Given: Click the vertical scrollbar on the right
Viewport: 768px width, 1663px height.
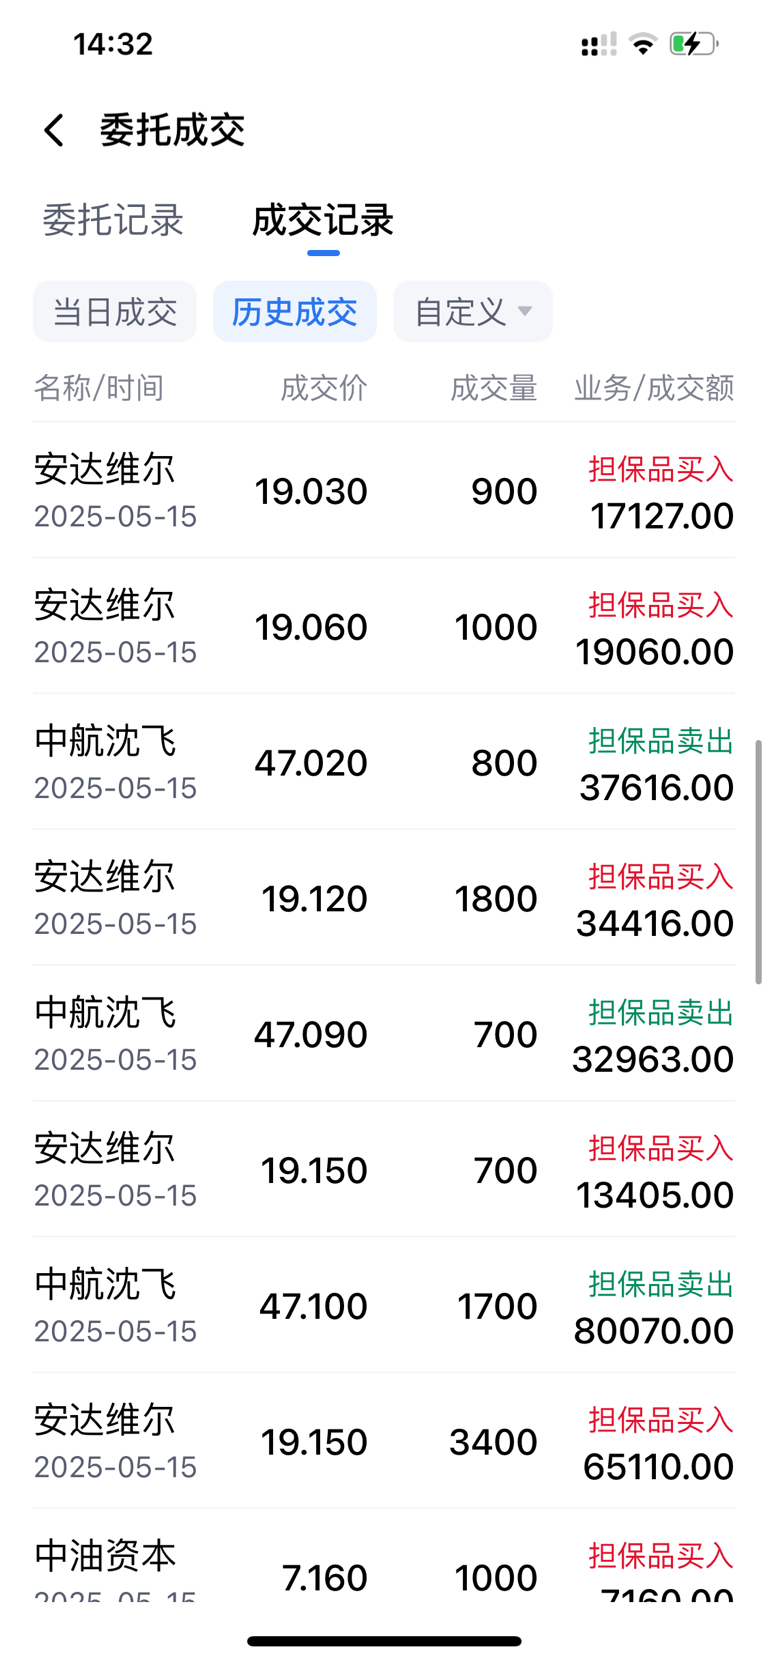Looking at the screenshot, I should 759,862.
